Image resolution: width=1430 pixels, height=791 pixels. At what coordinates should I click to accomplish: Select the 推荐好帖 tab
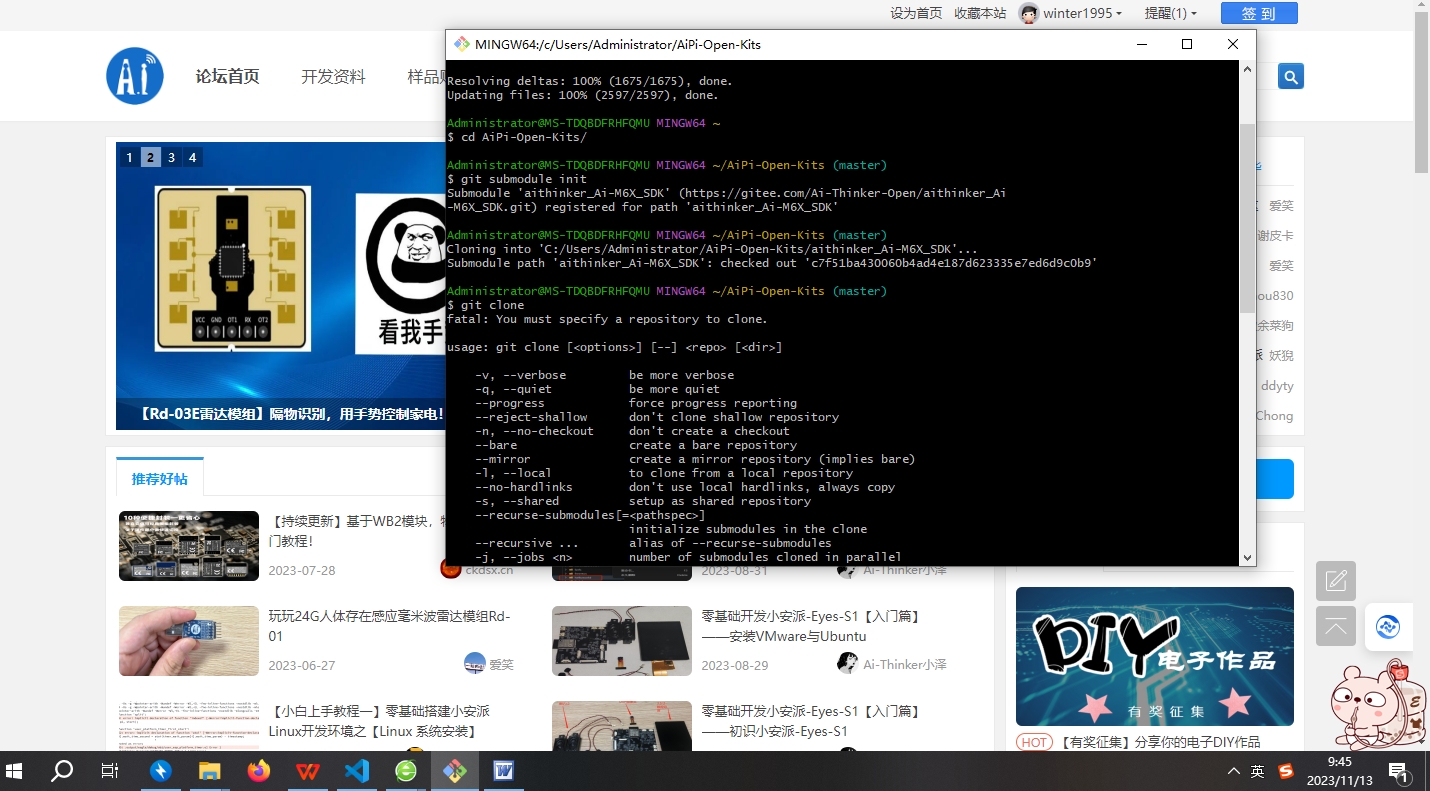(x=159, y=479)
